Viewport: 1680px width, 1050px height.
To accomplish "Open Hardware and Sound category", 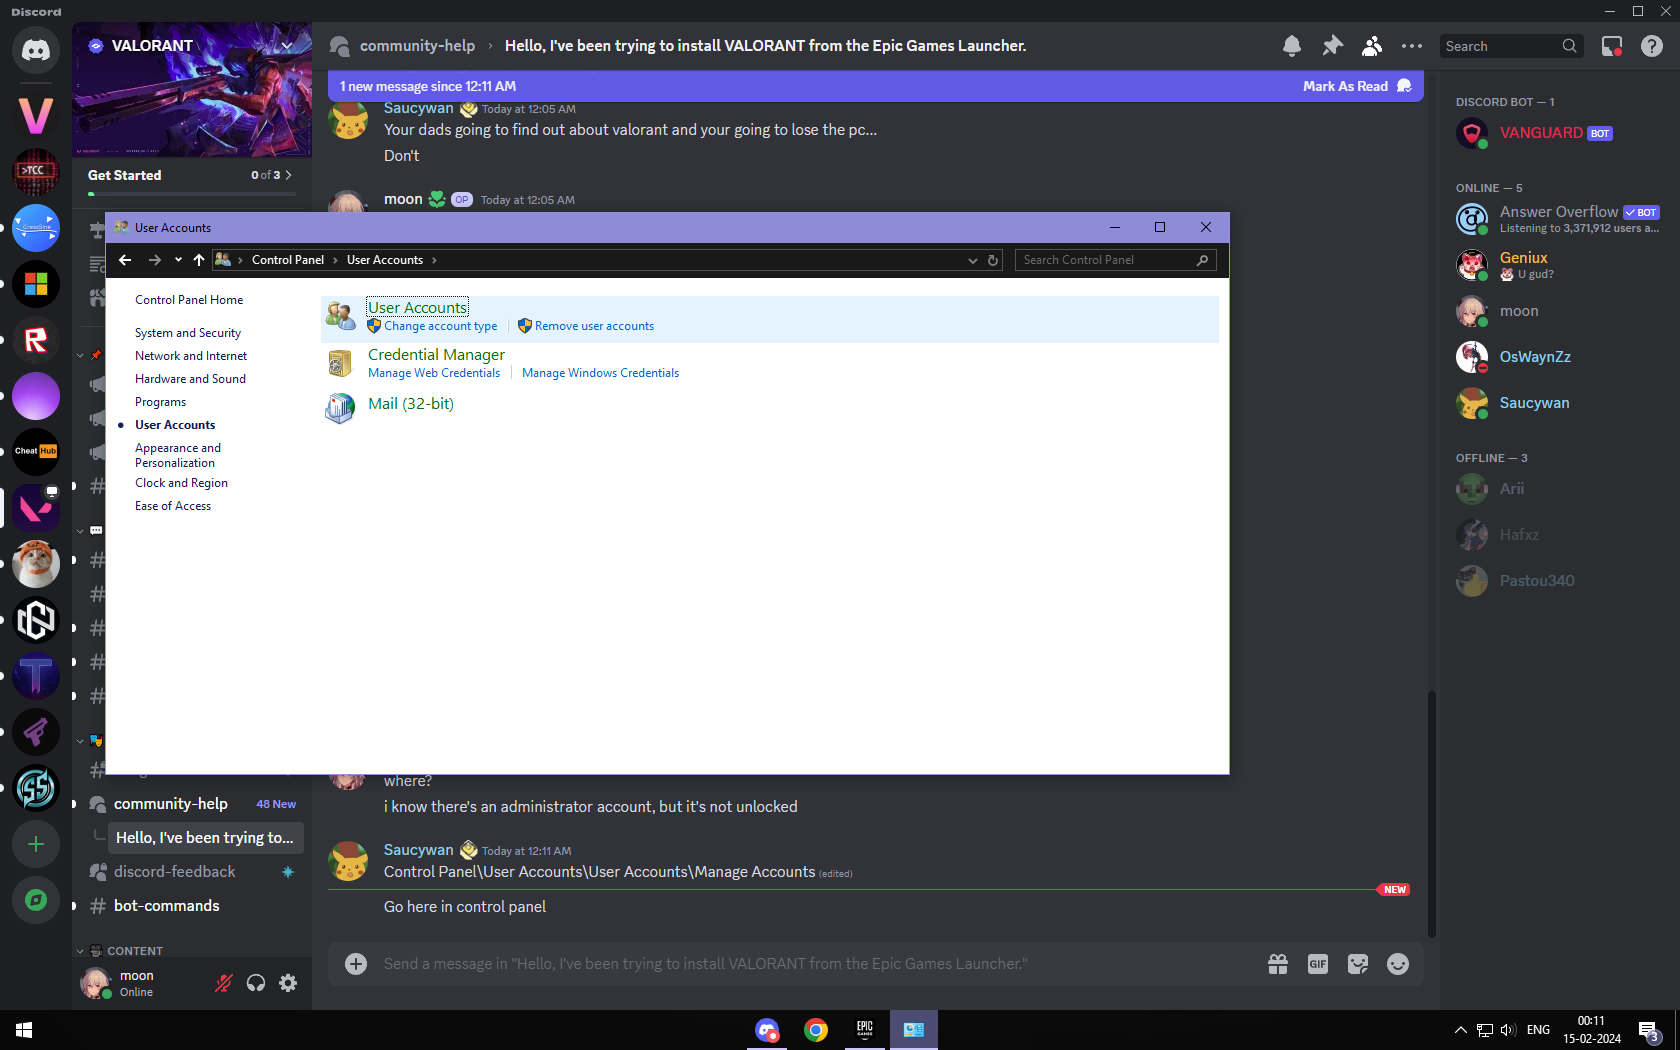I will coord(190,379).
